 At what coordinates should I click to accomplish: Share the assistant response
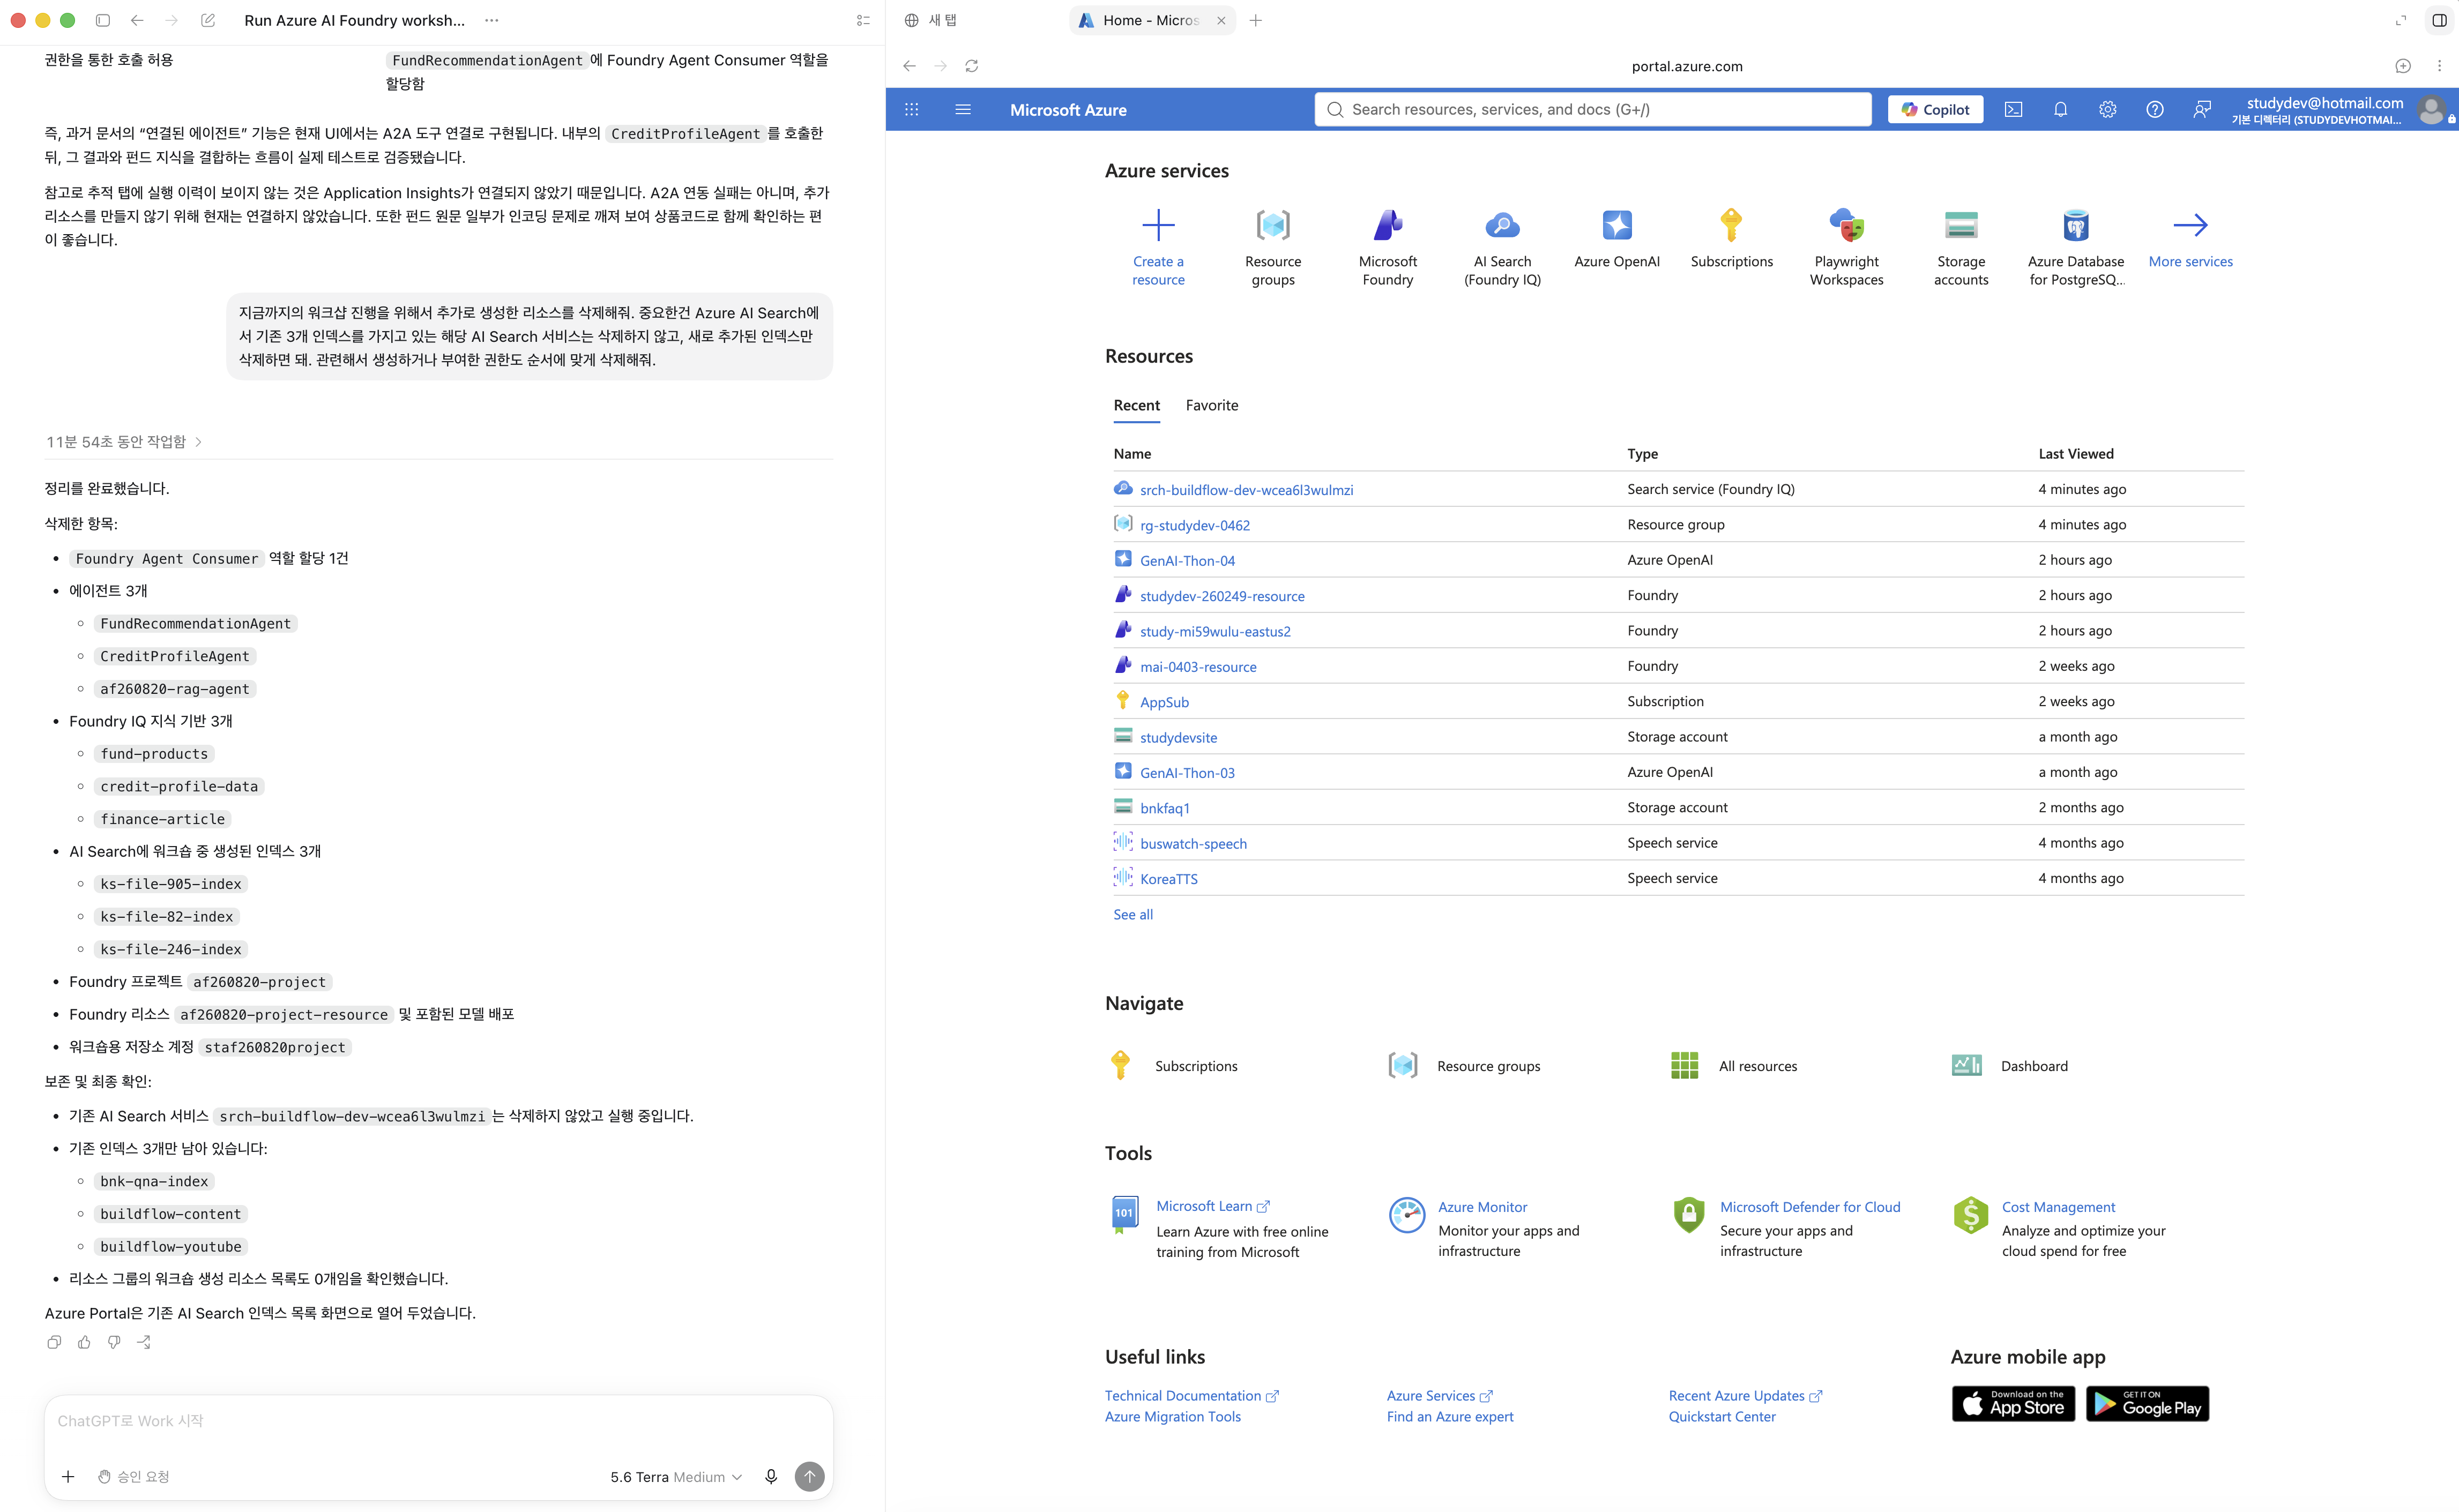pyautogui.click(x=144, y=1342)
